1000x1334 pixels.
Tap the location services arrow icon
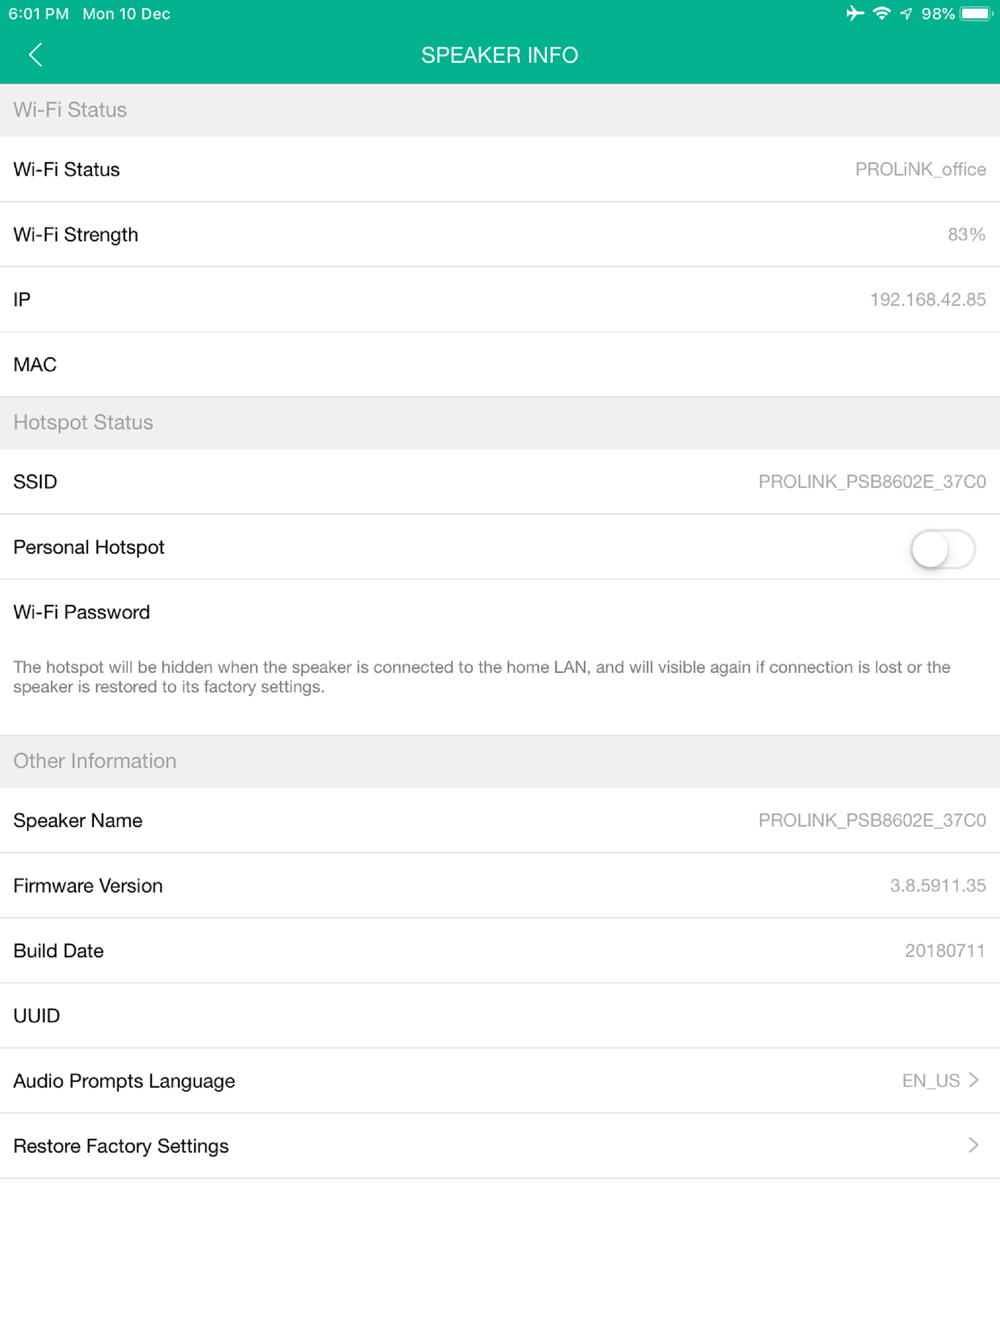click(x=906, y=14)
